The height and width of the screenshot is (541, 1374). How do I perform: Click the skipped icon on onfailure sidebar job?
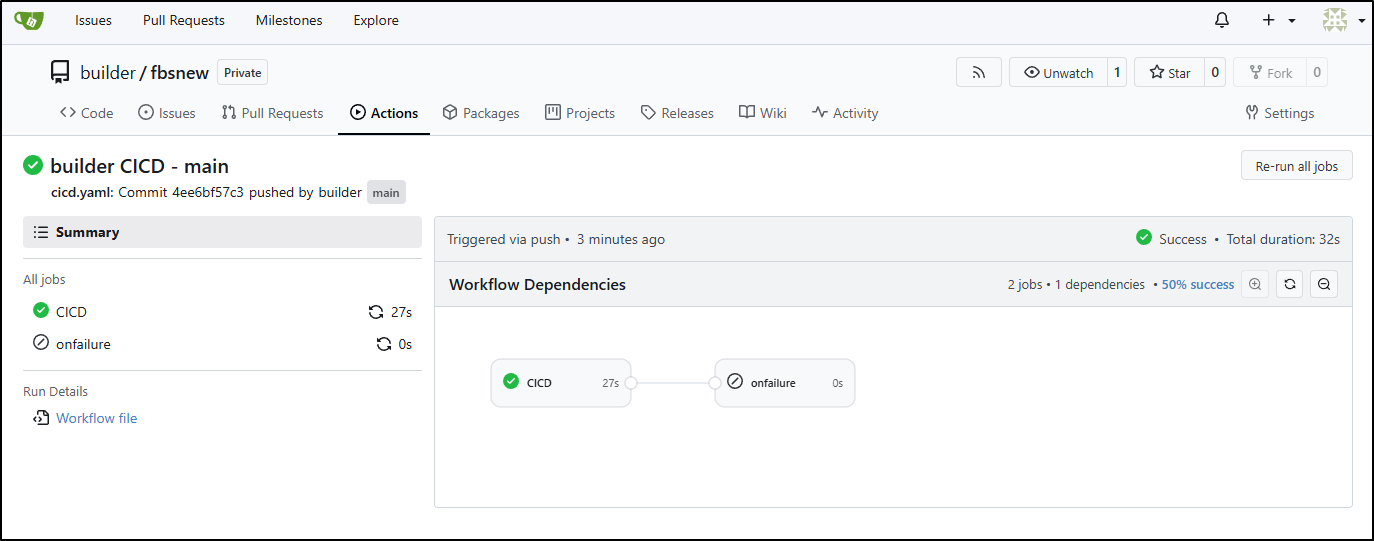[x=41, y=343]
